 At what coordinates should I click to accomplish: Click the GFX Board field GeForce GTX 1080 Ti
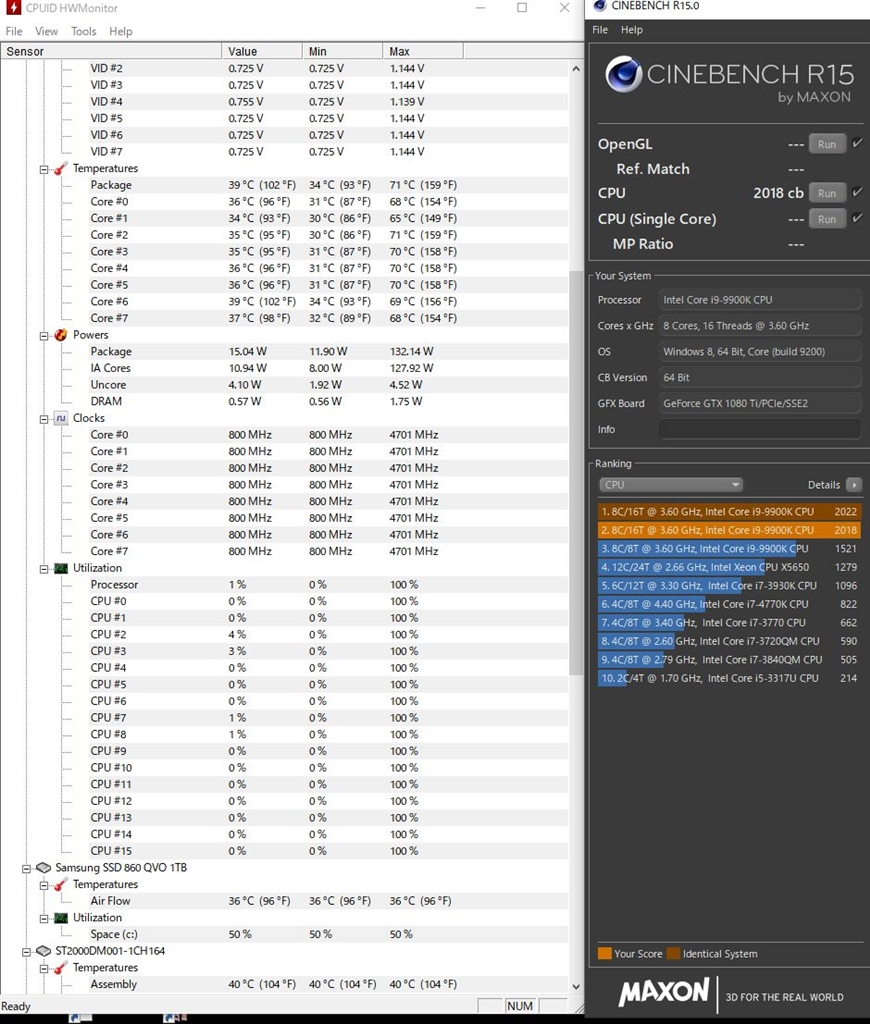[x=760, y=403]
